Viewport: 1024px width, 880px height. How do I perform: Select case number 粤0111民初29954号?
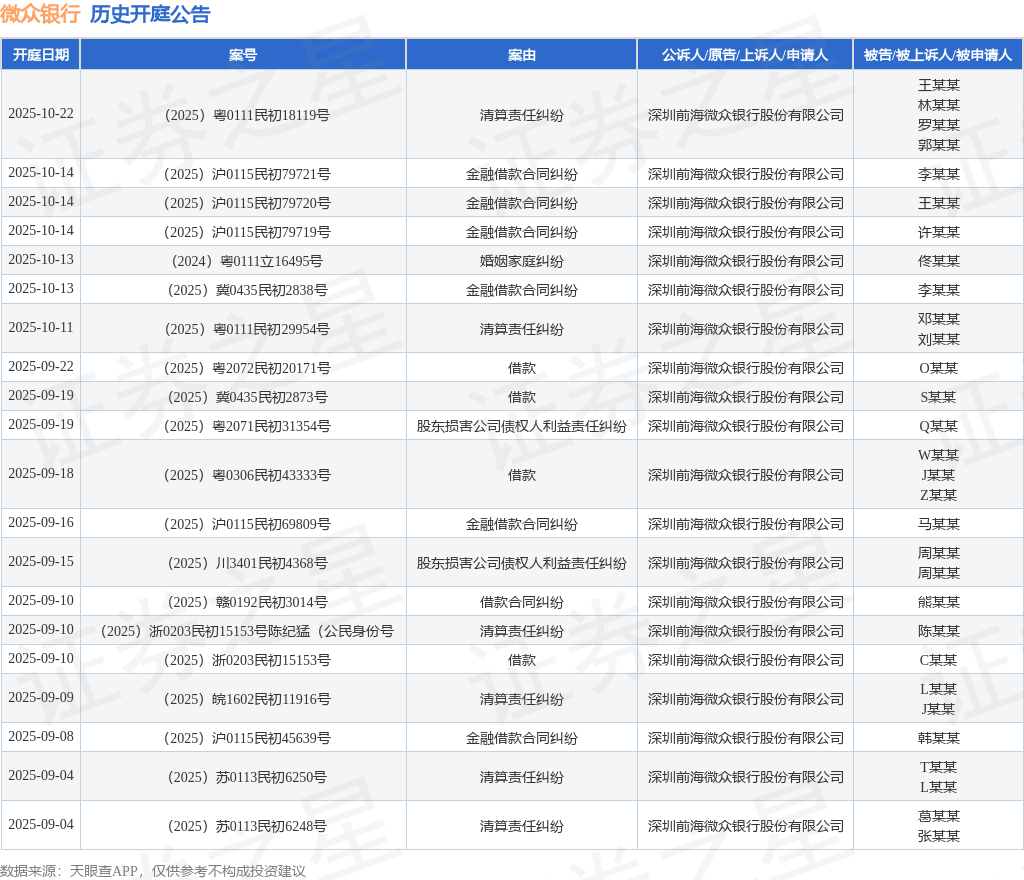point(247,329)
